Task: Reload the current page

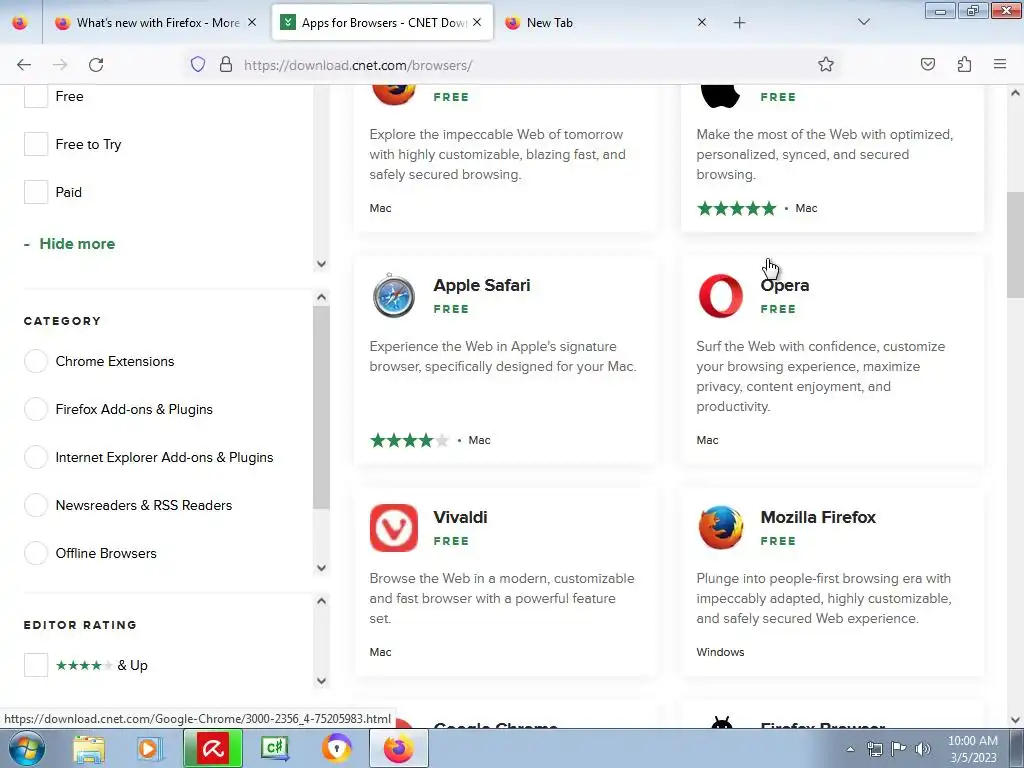Action: click(x=96, y=65)
